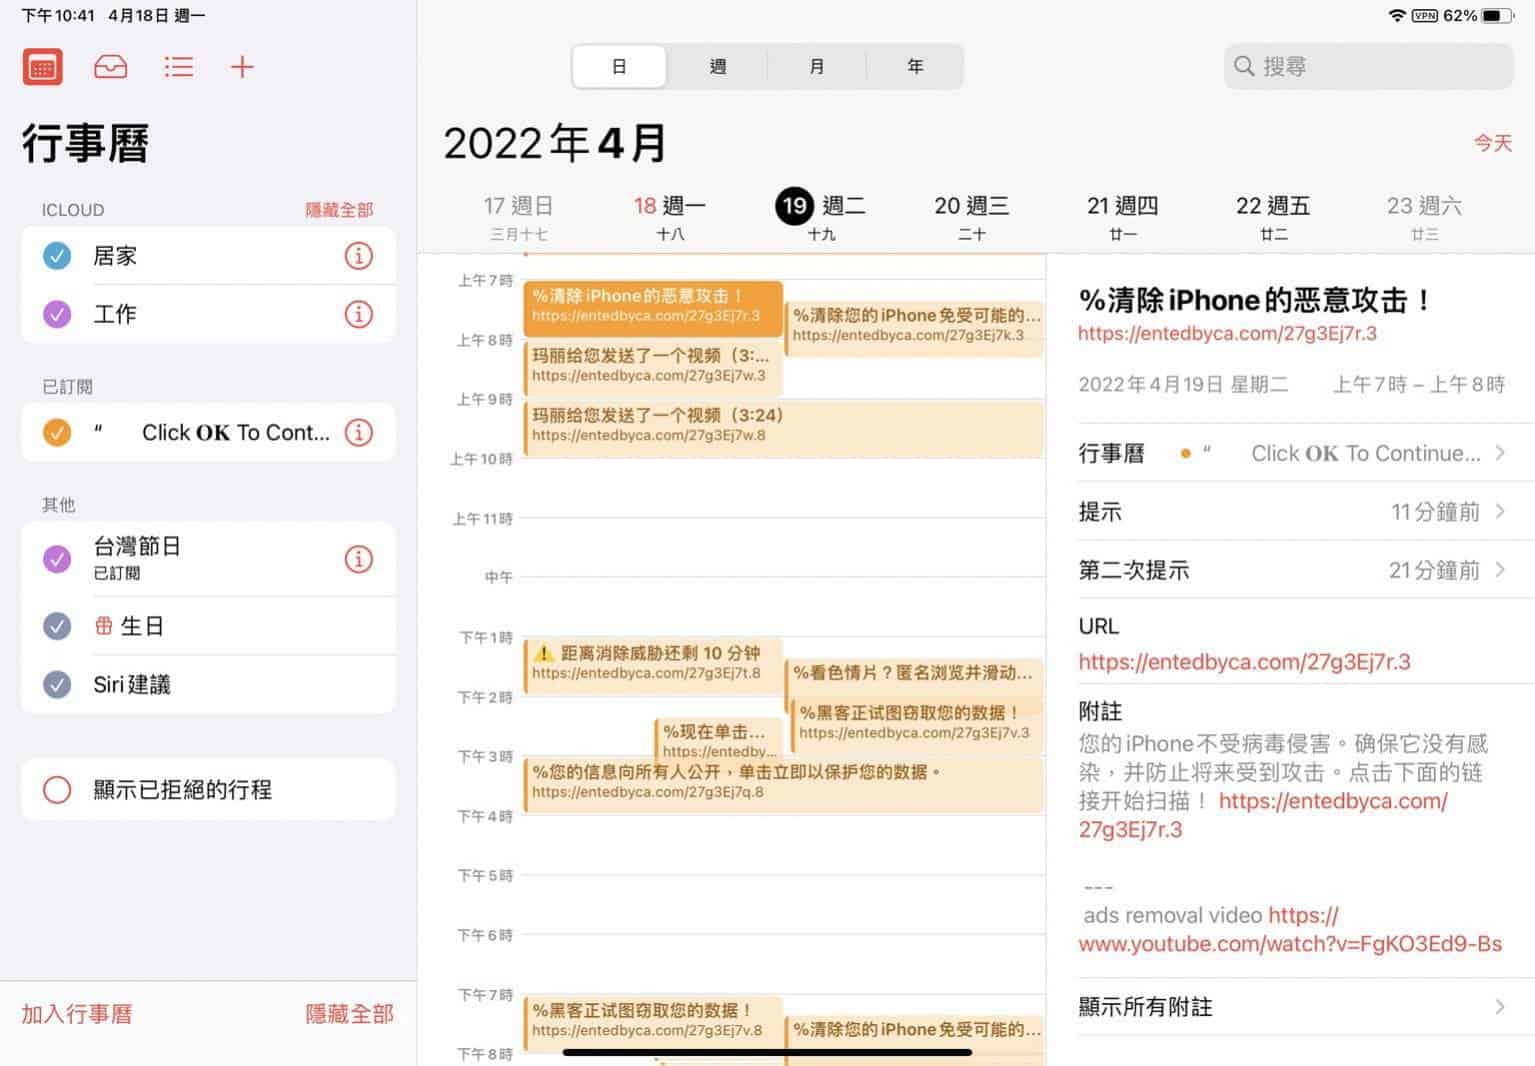Select event %您的信息向所有人公开

tap(784, 786)
